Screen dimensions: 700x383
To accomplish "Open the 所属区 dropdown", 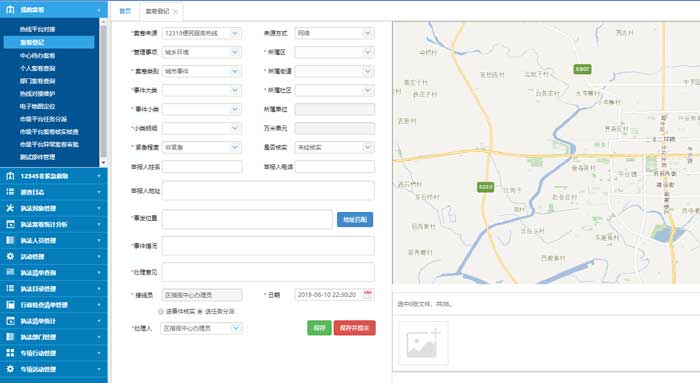I will (x=334, y=52).
